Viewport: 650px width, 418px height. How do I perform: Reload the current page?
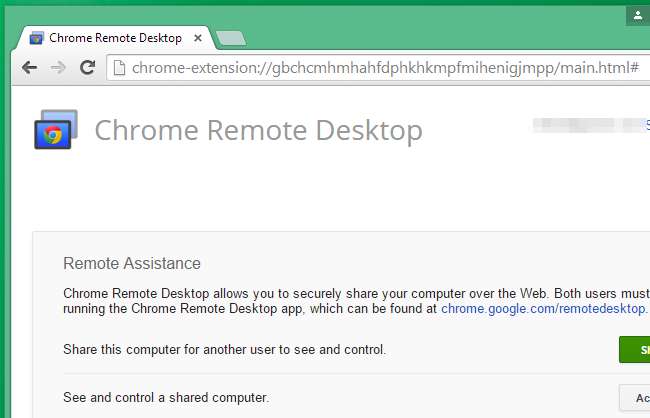pos(88,69)
